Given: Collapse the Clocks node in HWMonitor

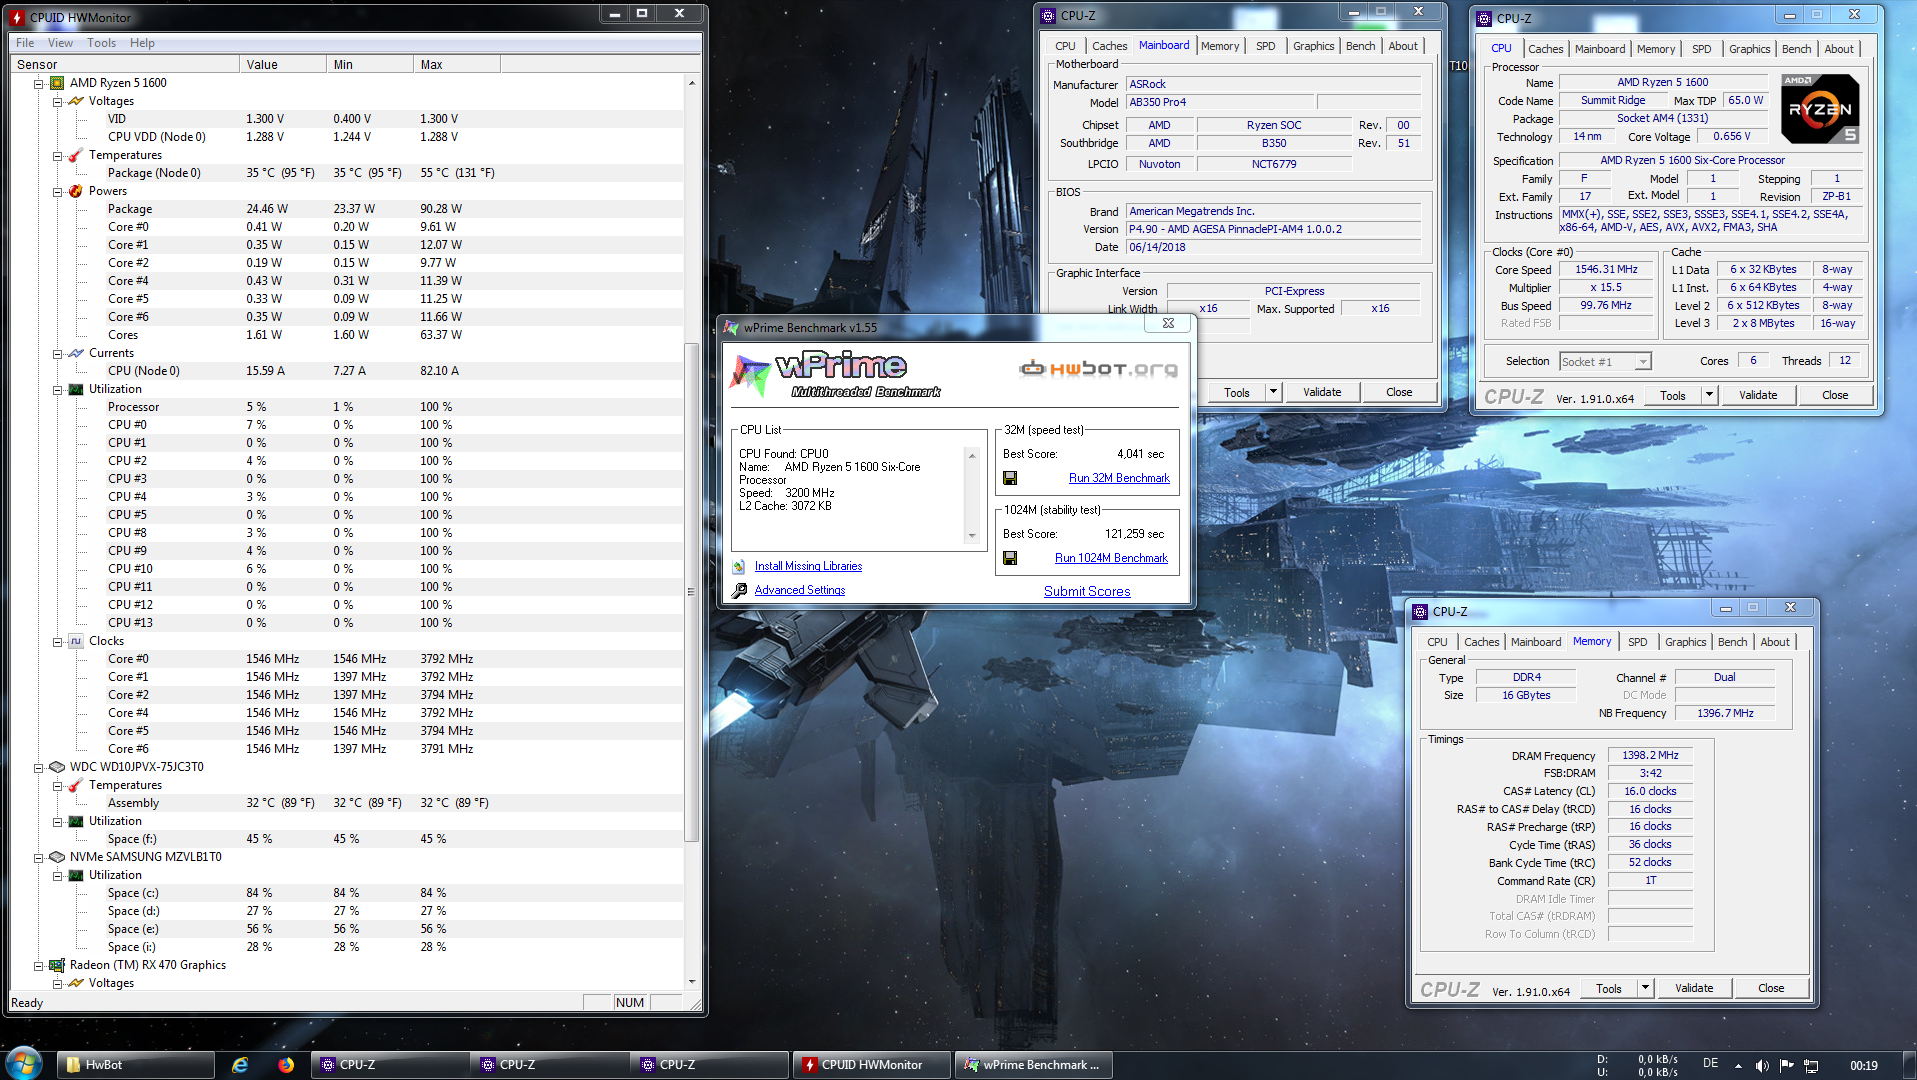Looking at the screenshot, I should click(x=58, y=642).
